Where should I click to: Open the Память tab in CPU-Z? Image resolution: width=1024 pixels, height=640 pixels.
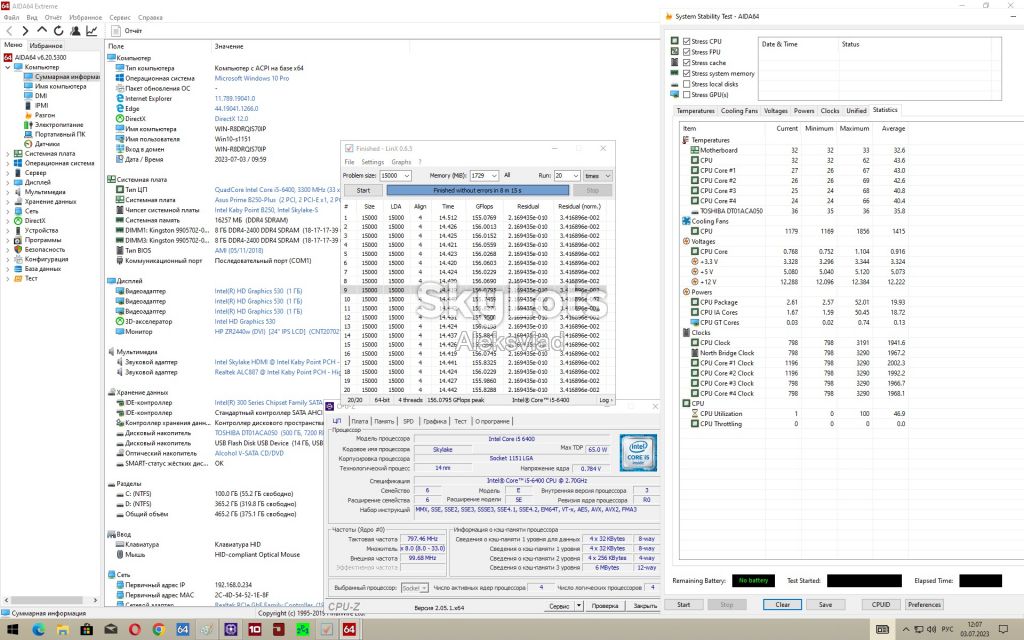tap(384, 421)
